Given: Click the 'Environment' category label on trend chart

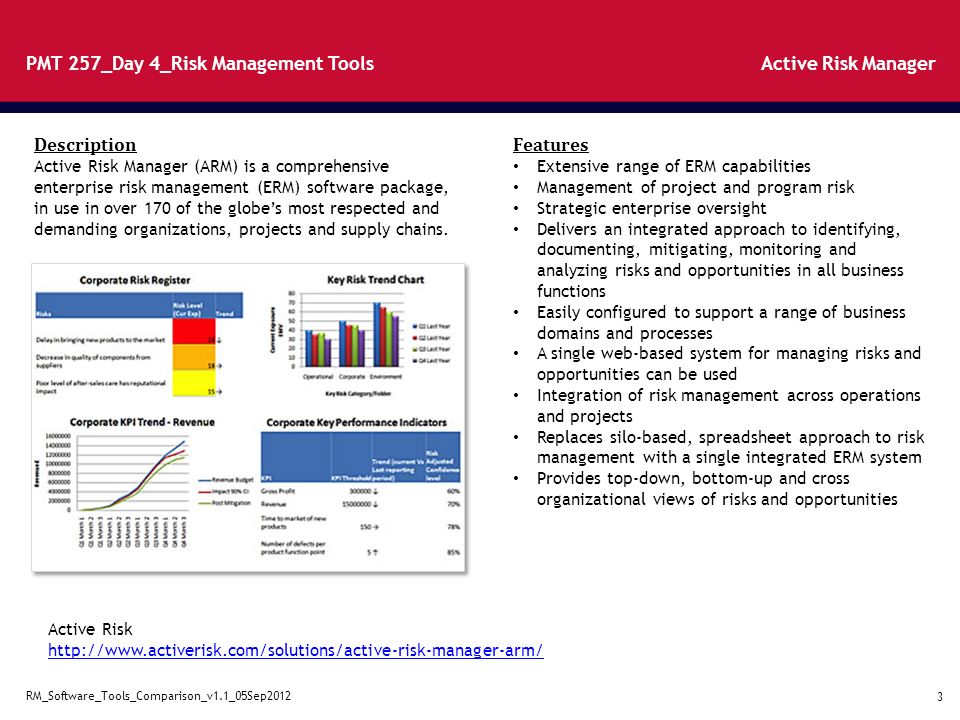Looking at the screenshot, I should (386, 377).
